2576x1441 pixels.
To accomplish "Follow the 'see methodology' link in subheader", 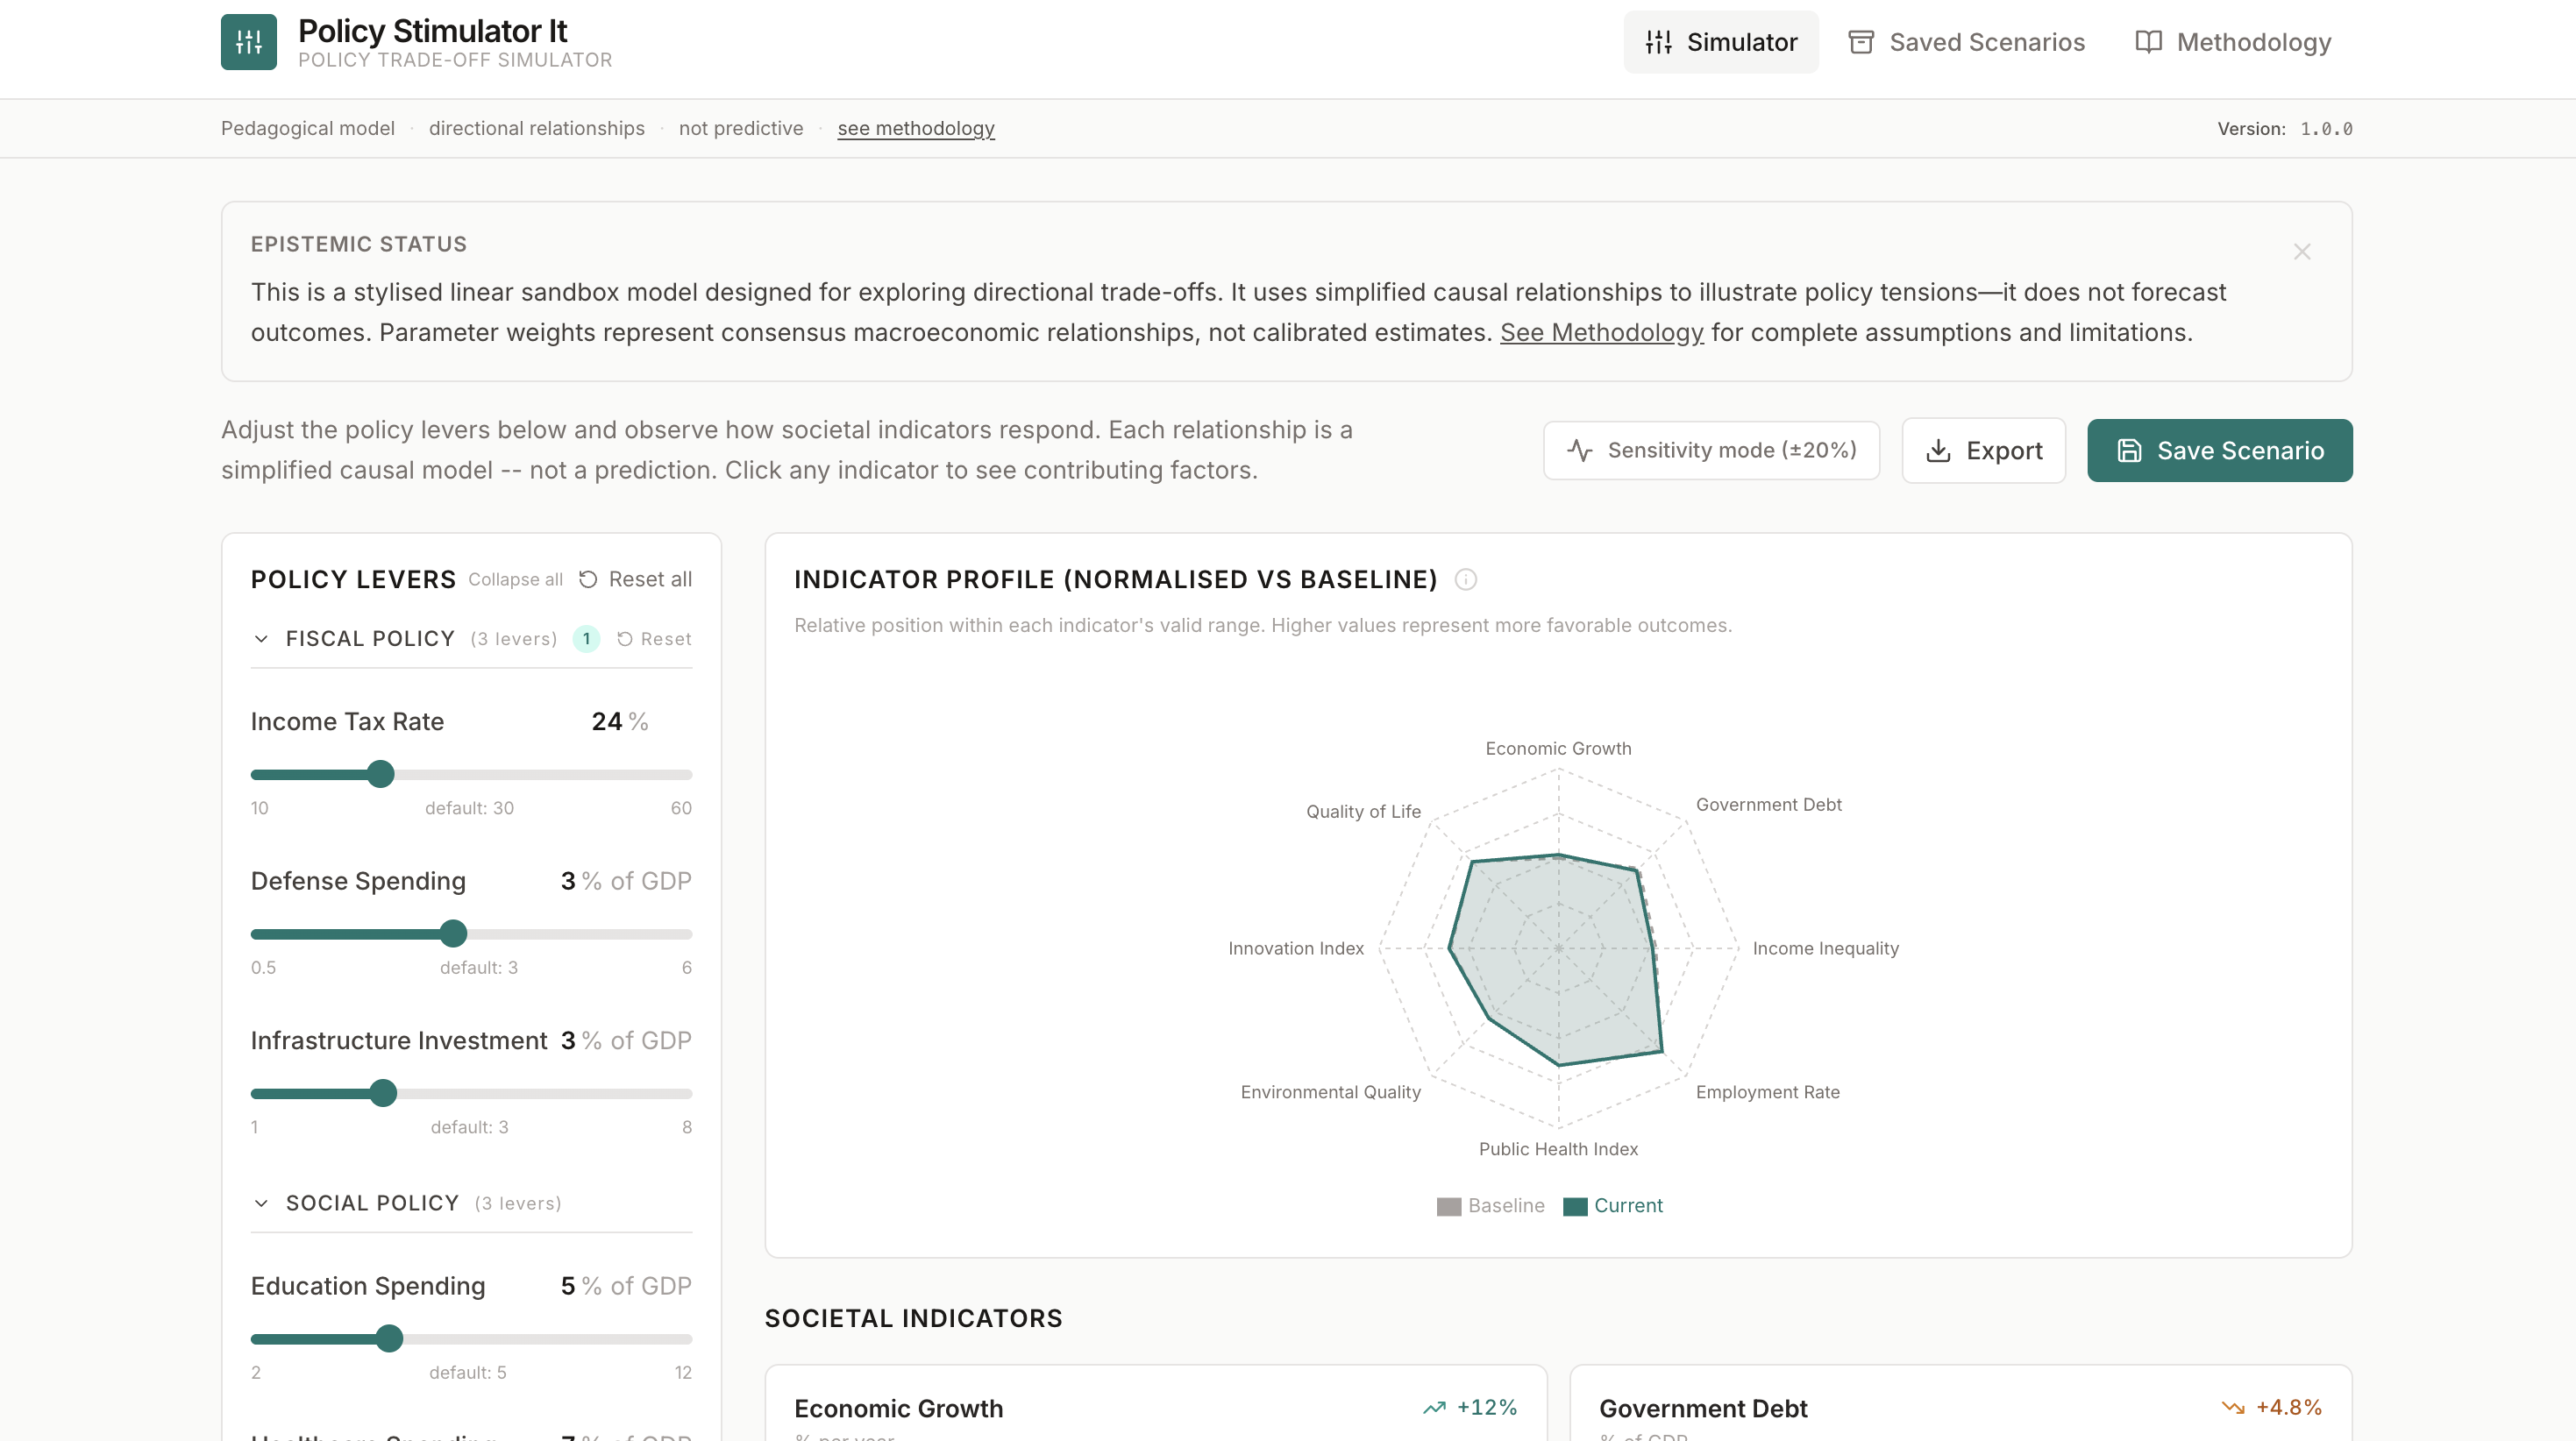I will coord(916,128).
